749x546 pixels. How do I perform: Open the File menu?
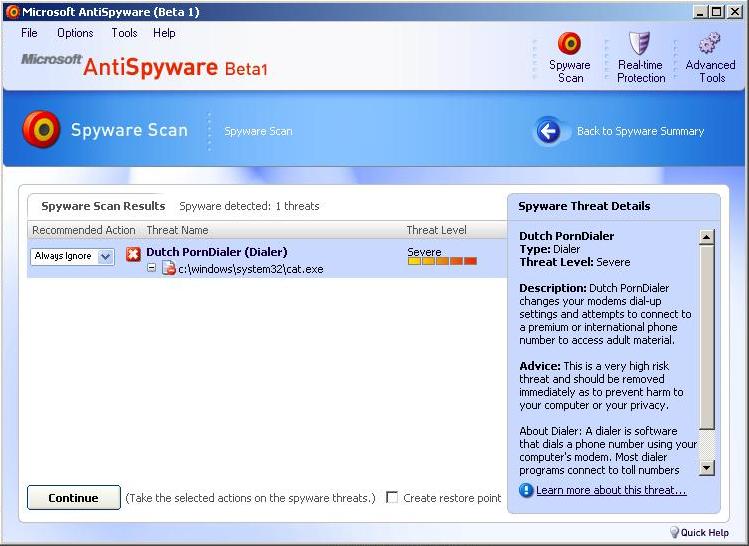pyautogui.click(x=29, y=33)
